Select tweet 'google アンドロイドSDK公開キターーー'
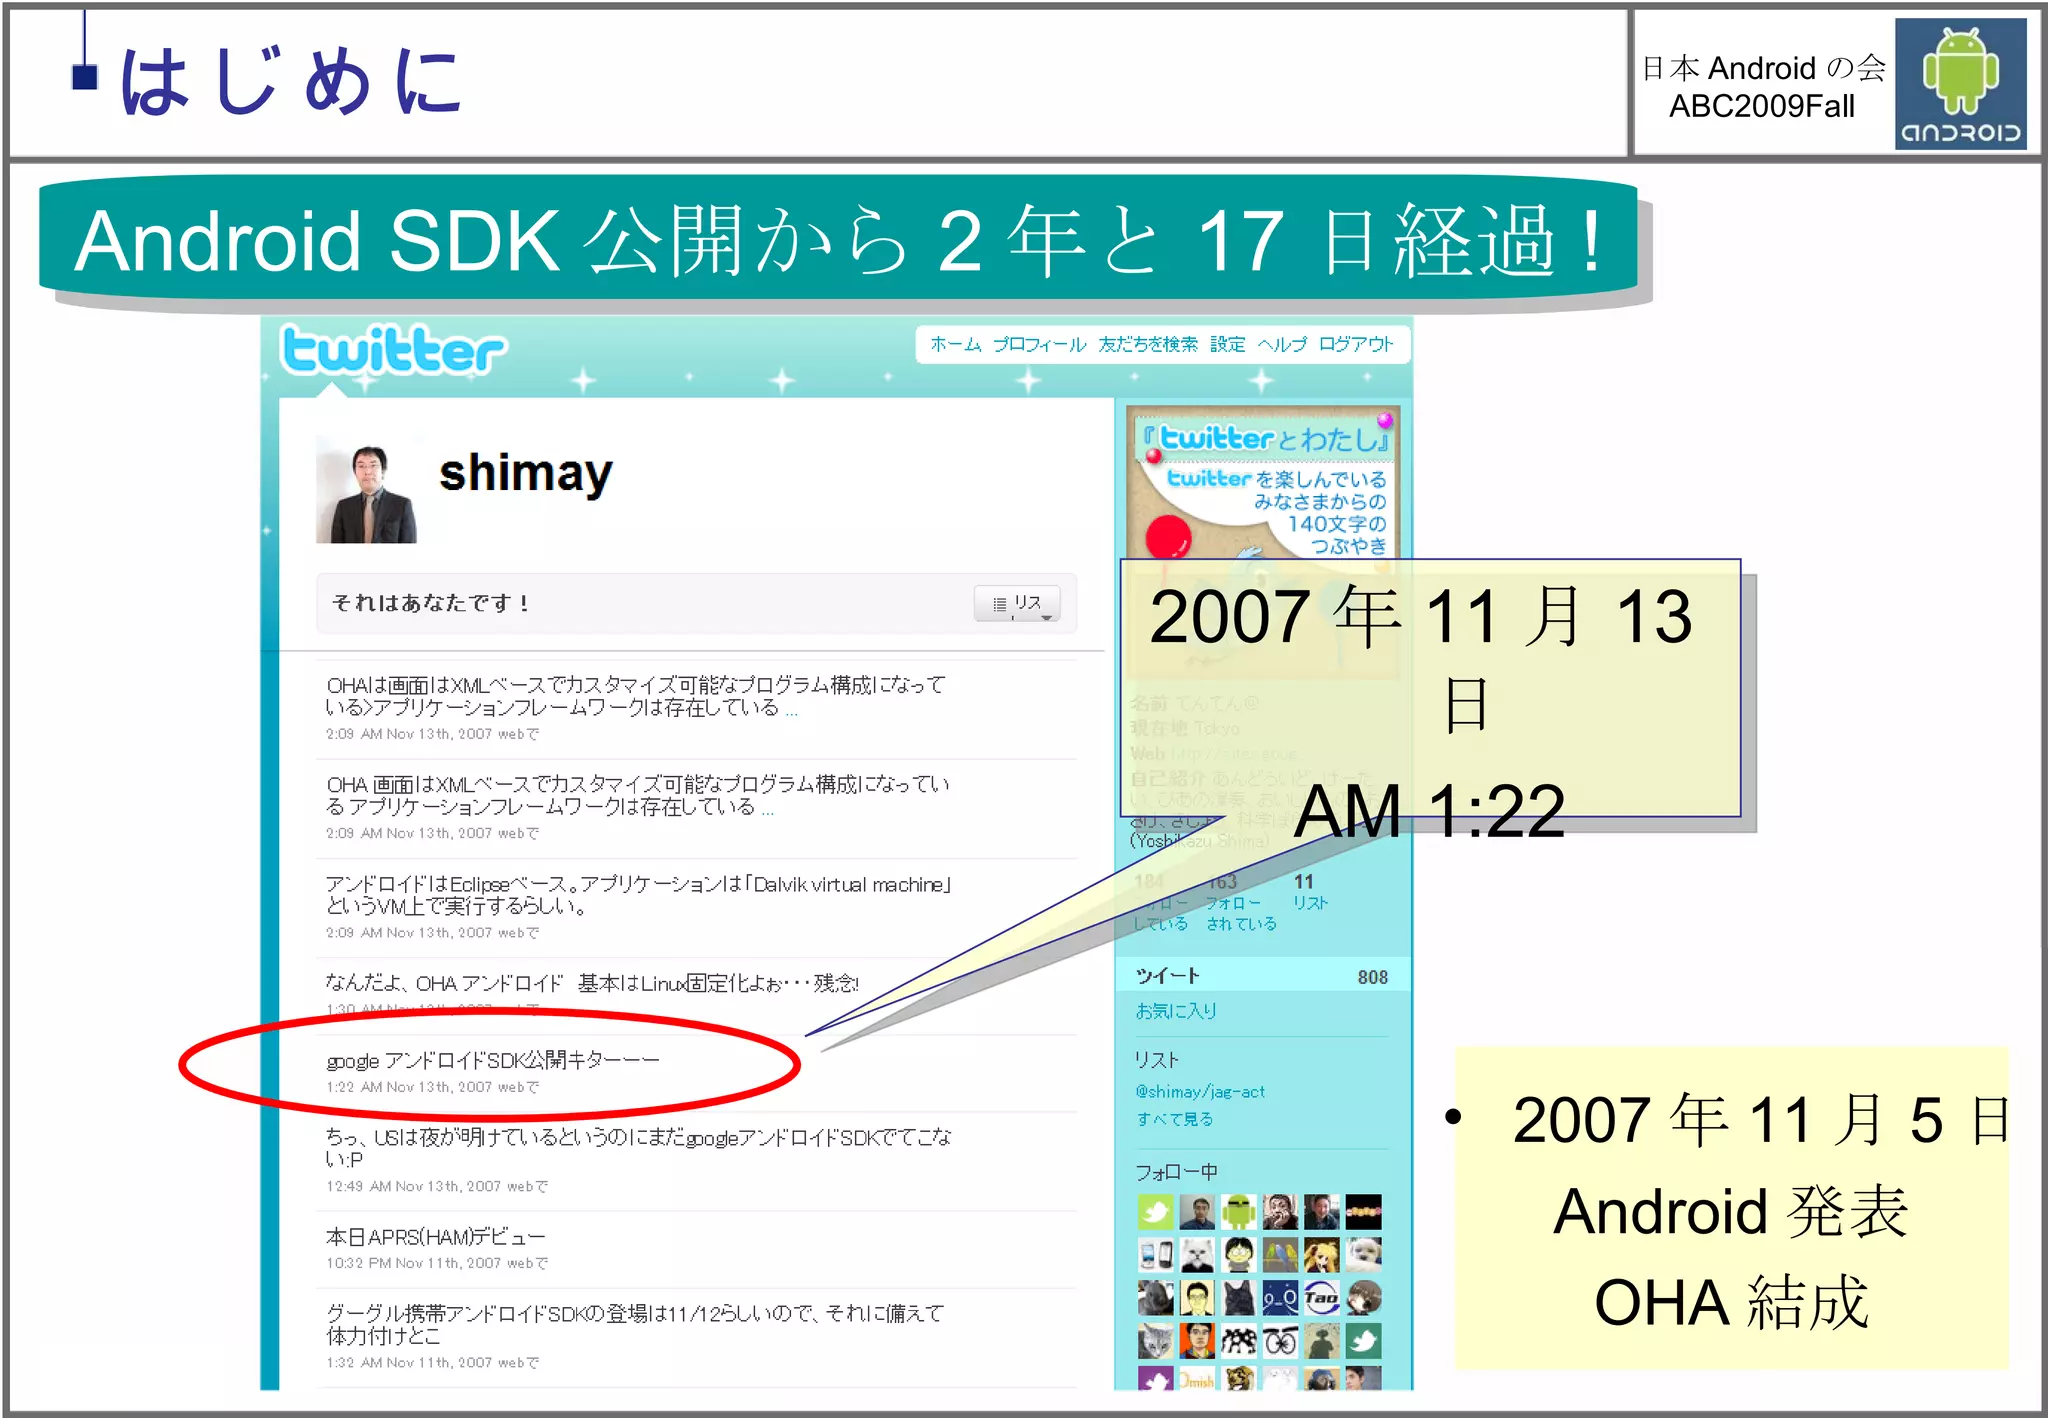The width and height of the screenshot is (2048, 1418). (x=493, y=1060)
